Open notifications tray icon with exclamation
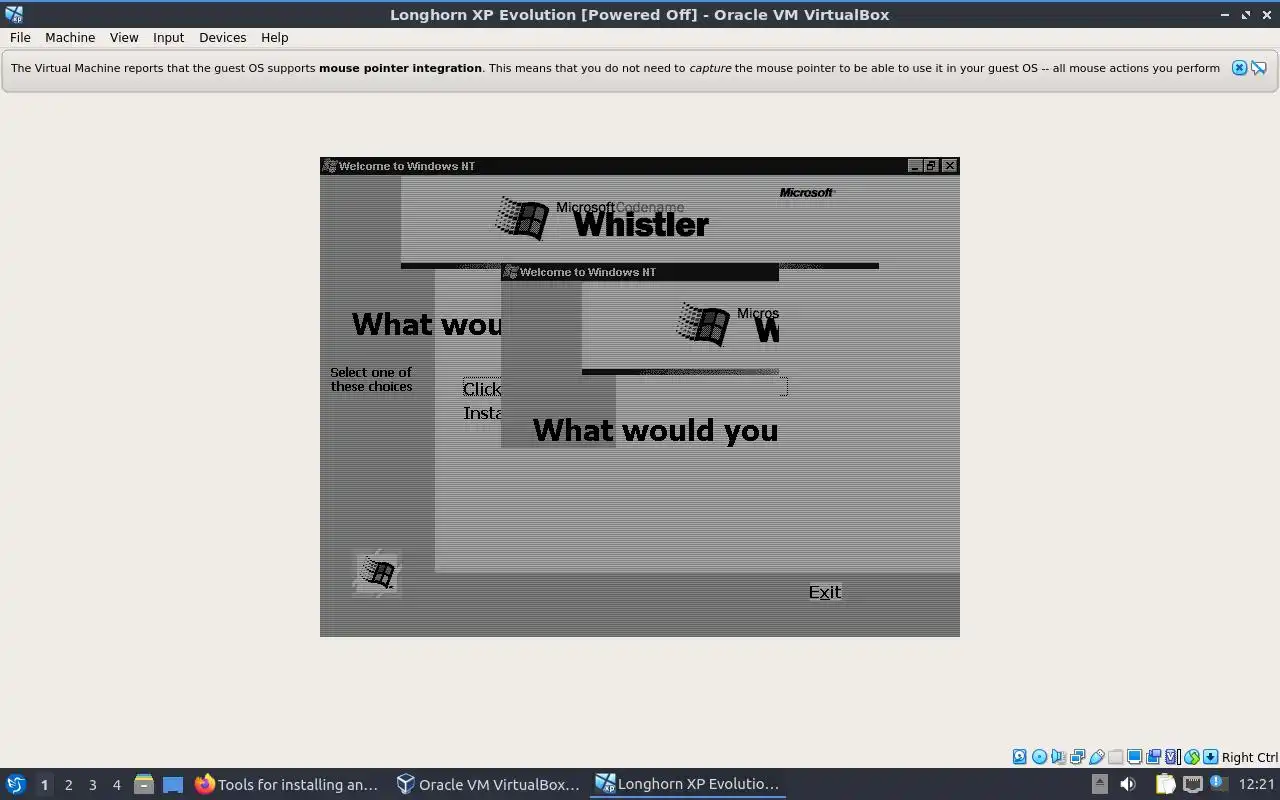This screenshot has height=800, width=1280. point(1218,782)
